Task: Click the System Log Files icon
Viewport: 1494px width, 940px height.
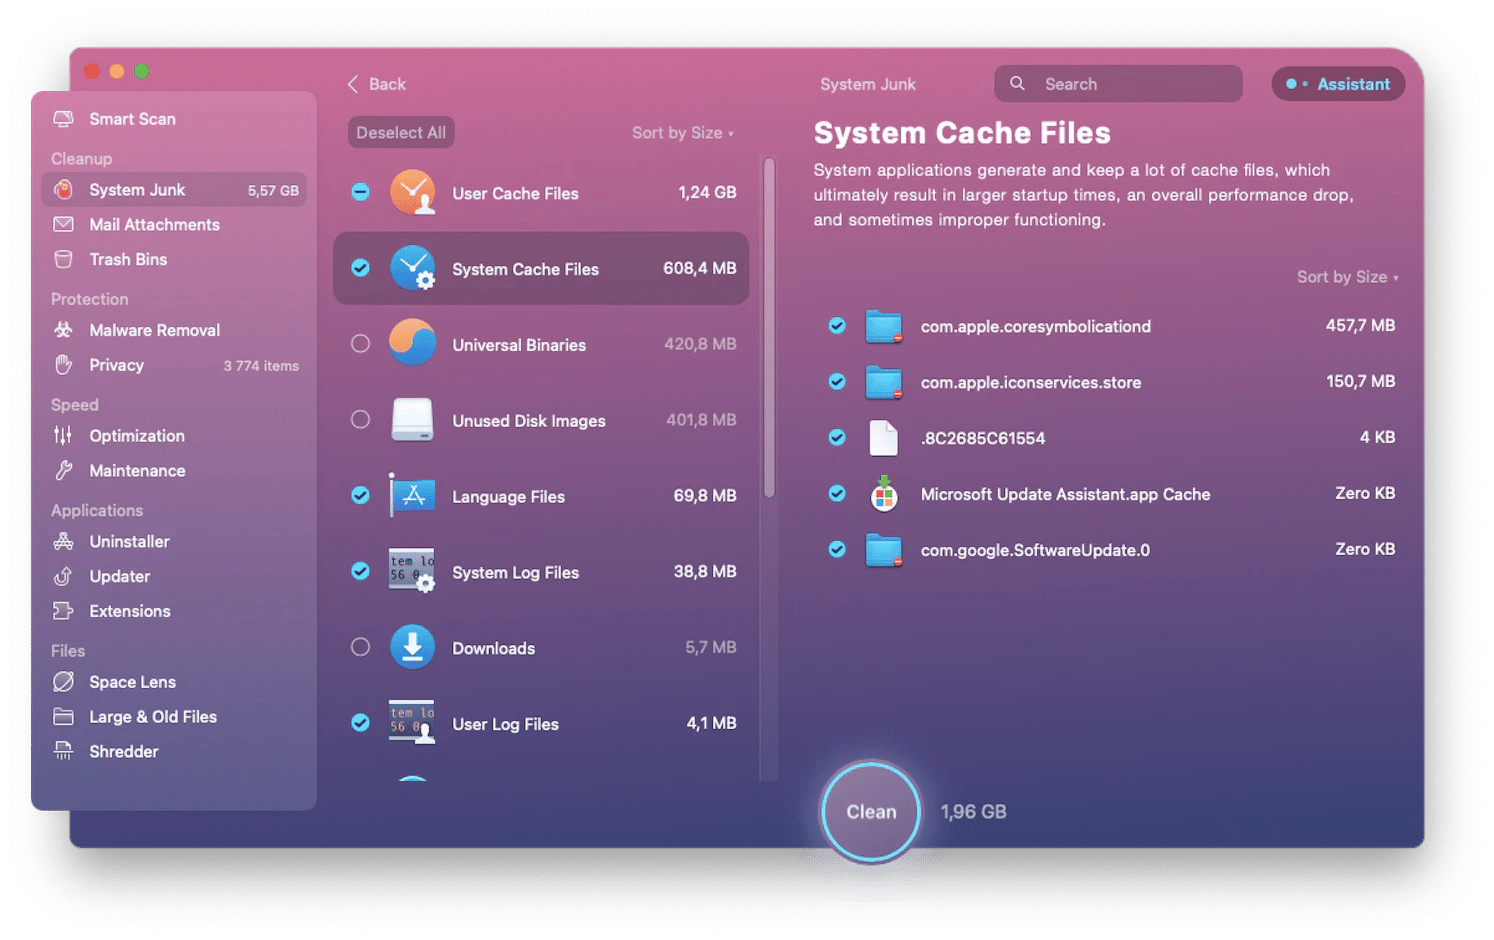Action: click(x=412, y=570)
